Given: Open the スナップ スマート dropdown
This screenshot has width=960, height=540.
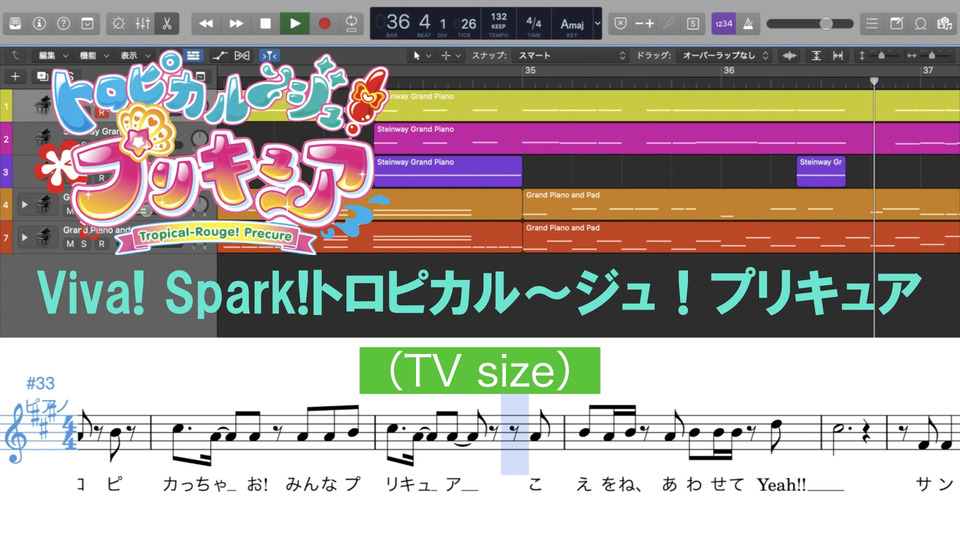Looking at the screenshot, I should coord(571,56).
